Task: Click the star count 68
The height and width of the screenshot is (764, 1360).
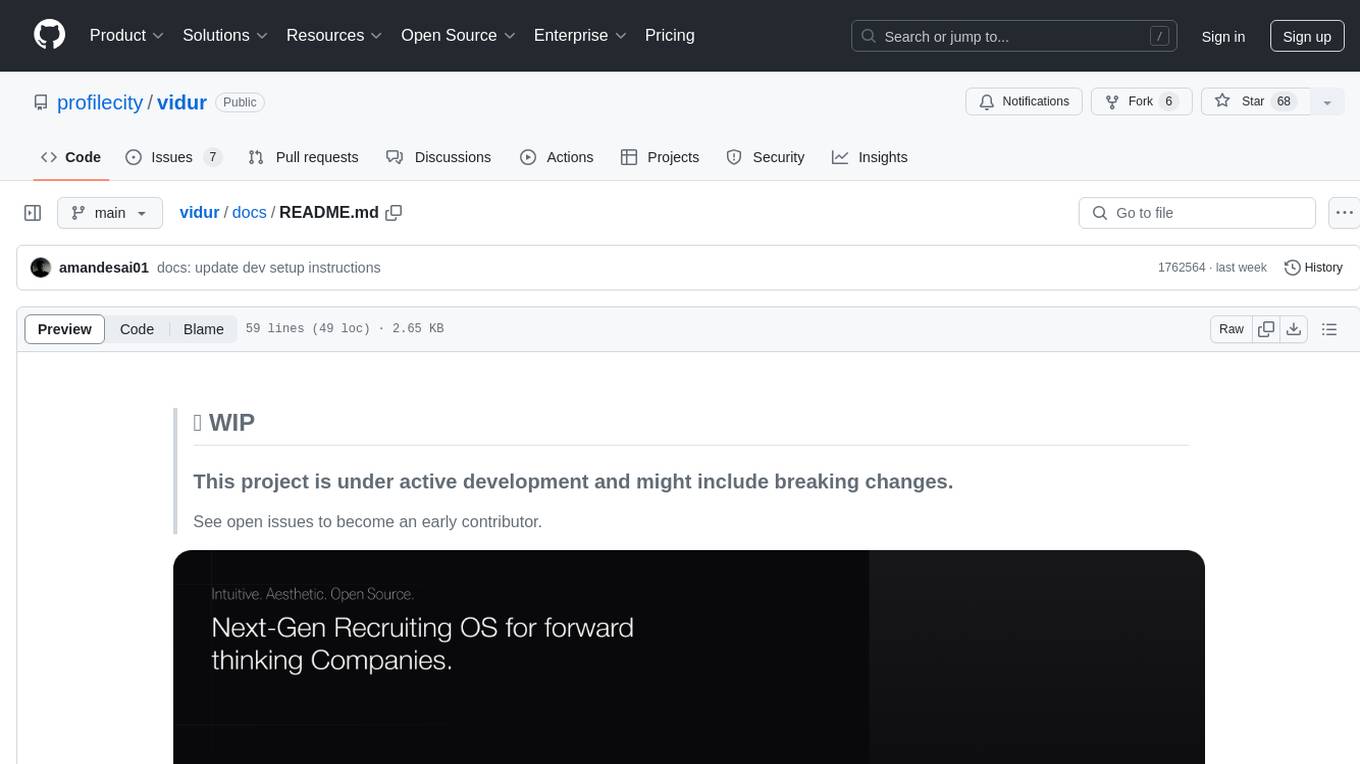Action: [1285, 102]
